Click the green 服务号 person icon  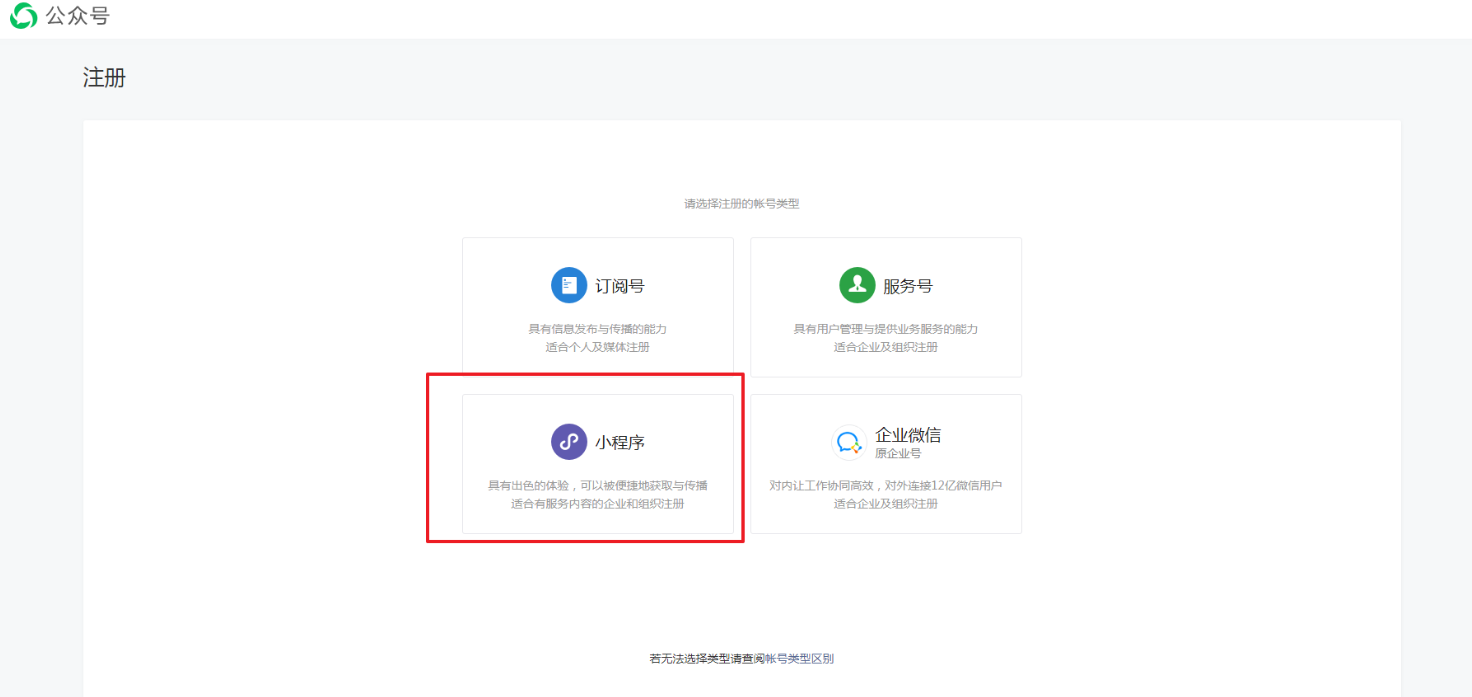(857, 285)
